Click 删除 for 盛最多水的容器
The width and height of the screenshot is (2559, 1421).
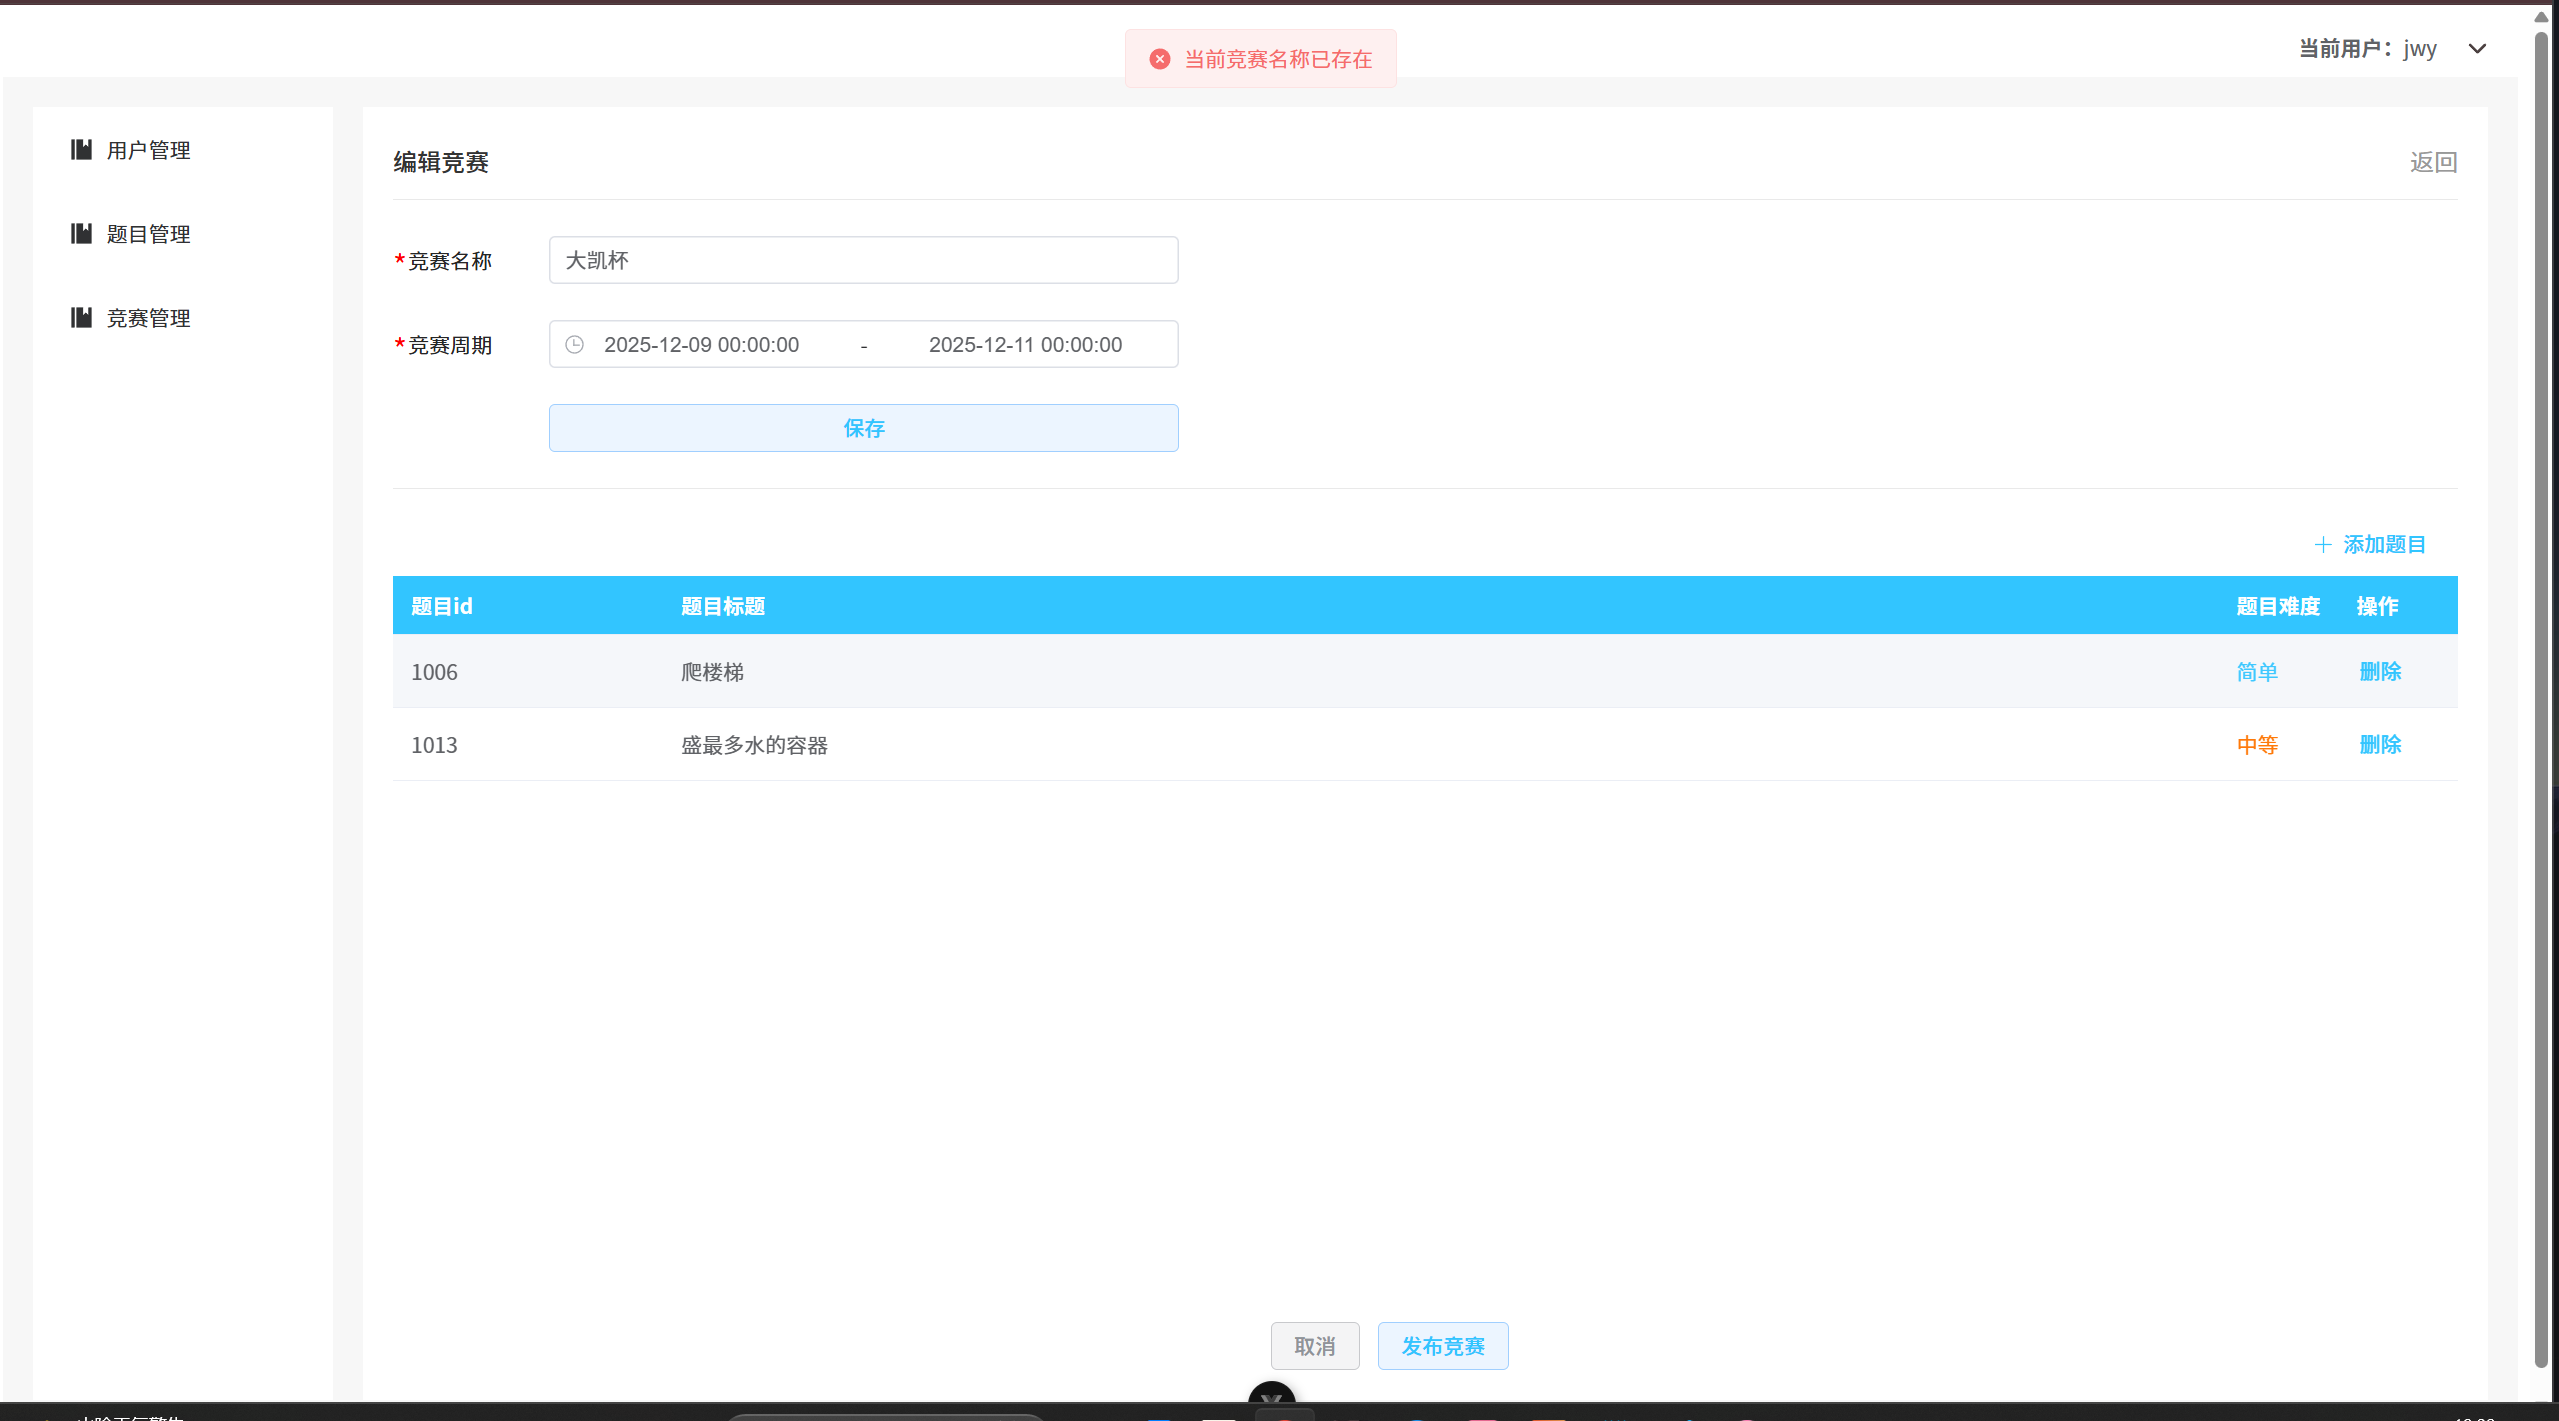pos(2380,744)
